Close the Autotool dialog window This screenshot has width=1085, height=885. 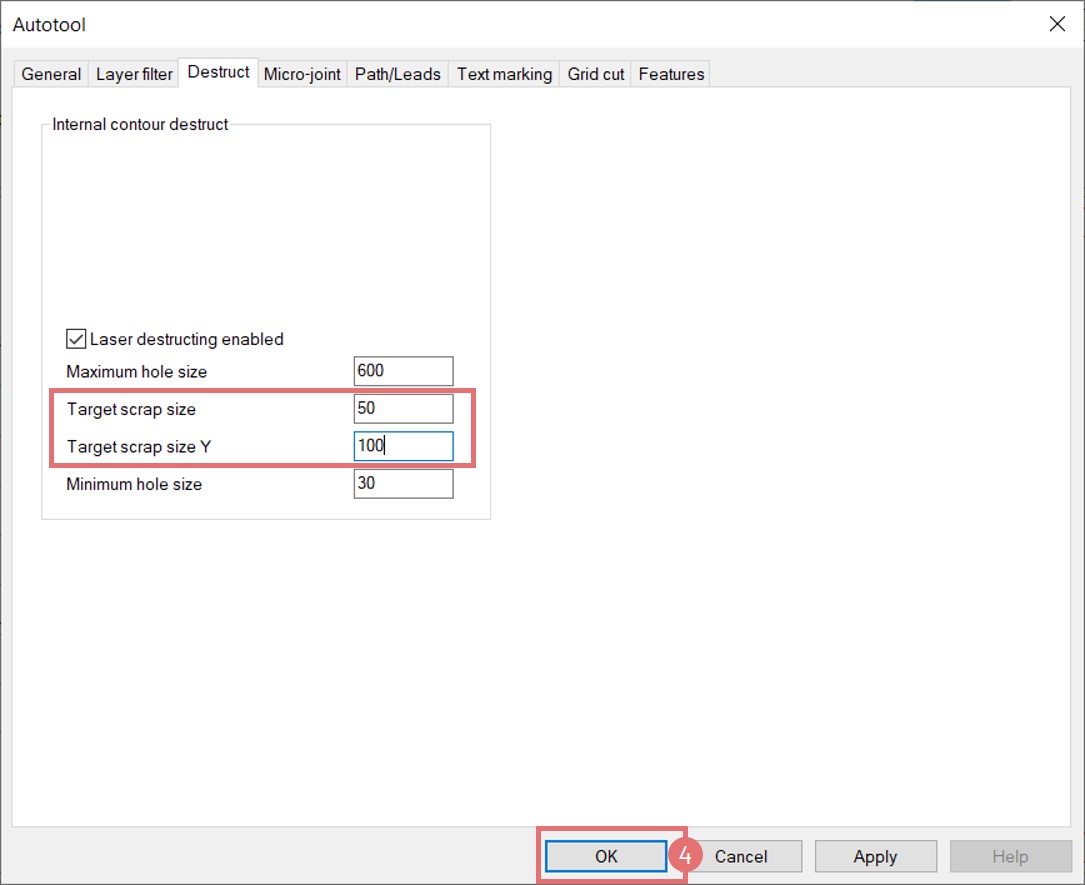(x=1056, y=24)
